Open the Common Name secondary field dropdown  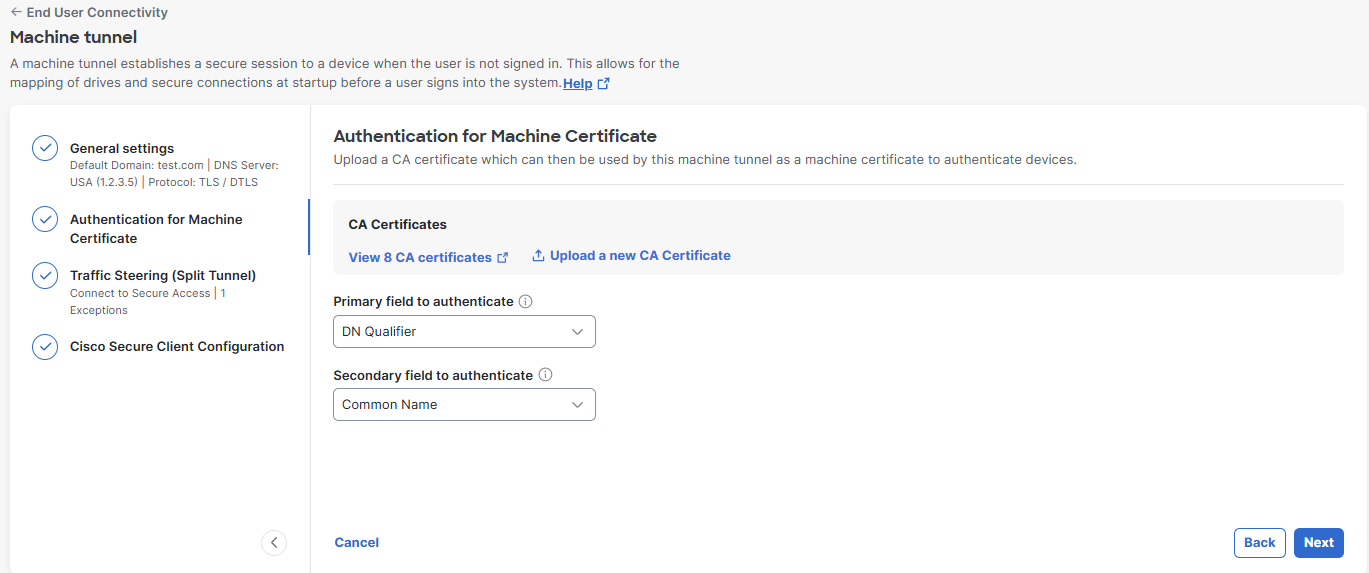464,405
